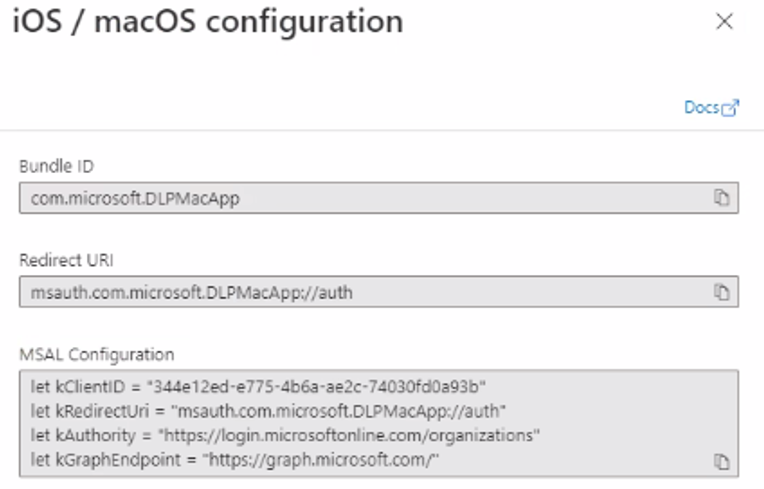The height and width of the screenshot is (489, 764).
Task: Click the login.microsoftonline.com authority URL
Action: [x=349, y=435]
